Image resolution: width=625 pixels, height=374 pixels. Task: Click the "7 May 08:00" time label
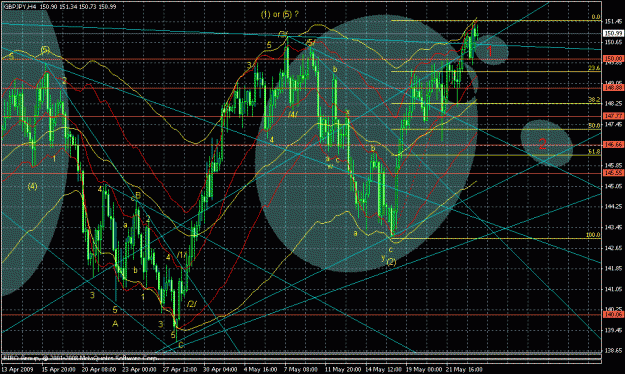[x=301, y=370]
